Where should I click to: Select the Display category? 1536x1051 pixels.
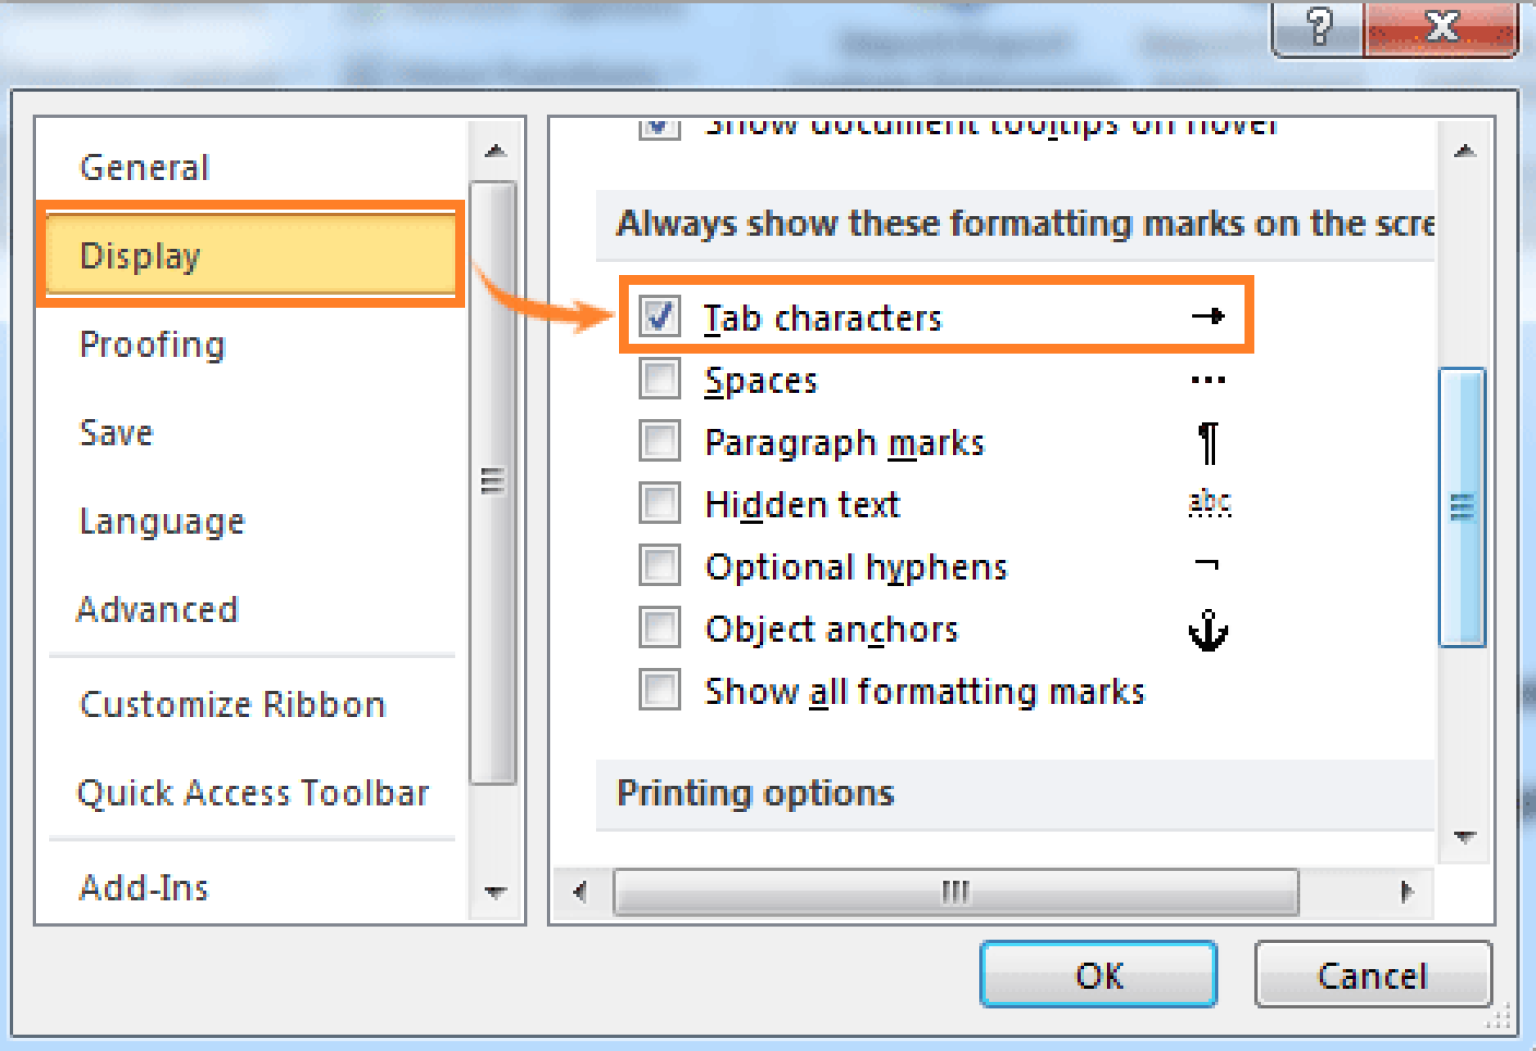[140, 255]
